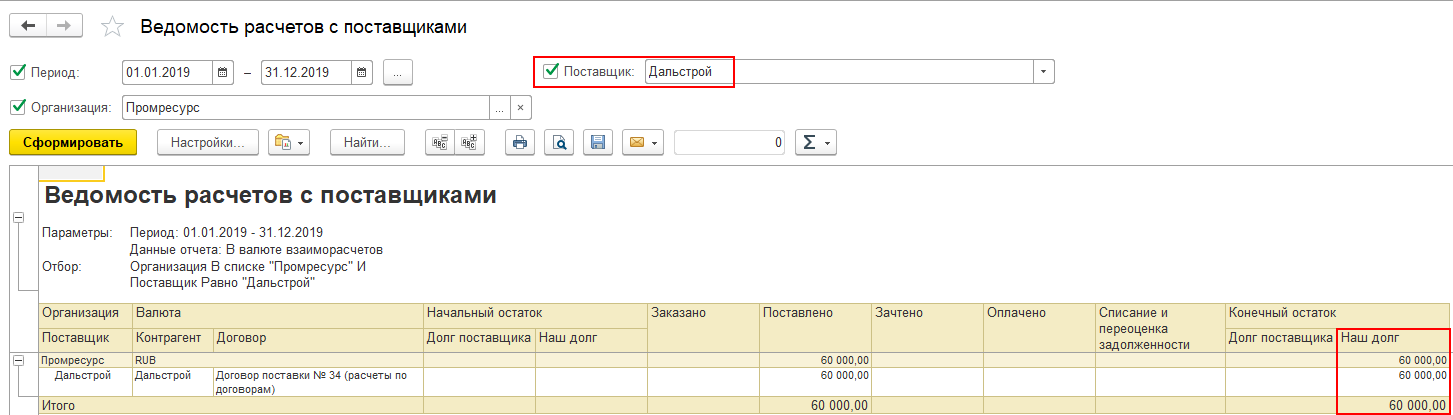Uncheck the Период checkbox
This screenshot has width=1453, height=415.
click(17, 72)
